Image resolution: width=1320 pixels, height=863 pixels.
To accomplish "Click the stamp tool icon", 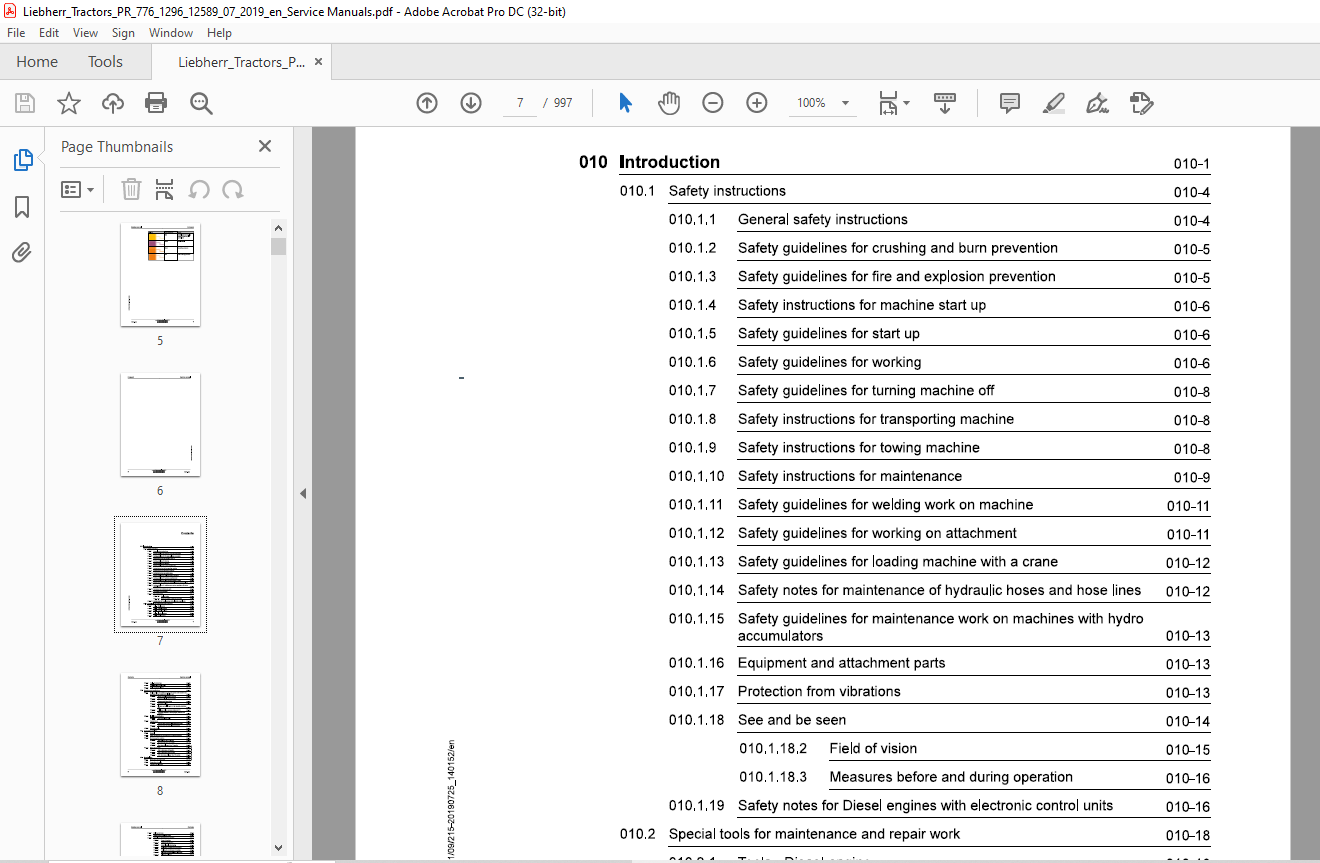I will [x=1141, y=103].
